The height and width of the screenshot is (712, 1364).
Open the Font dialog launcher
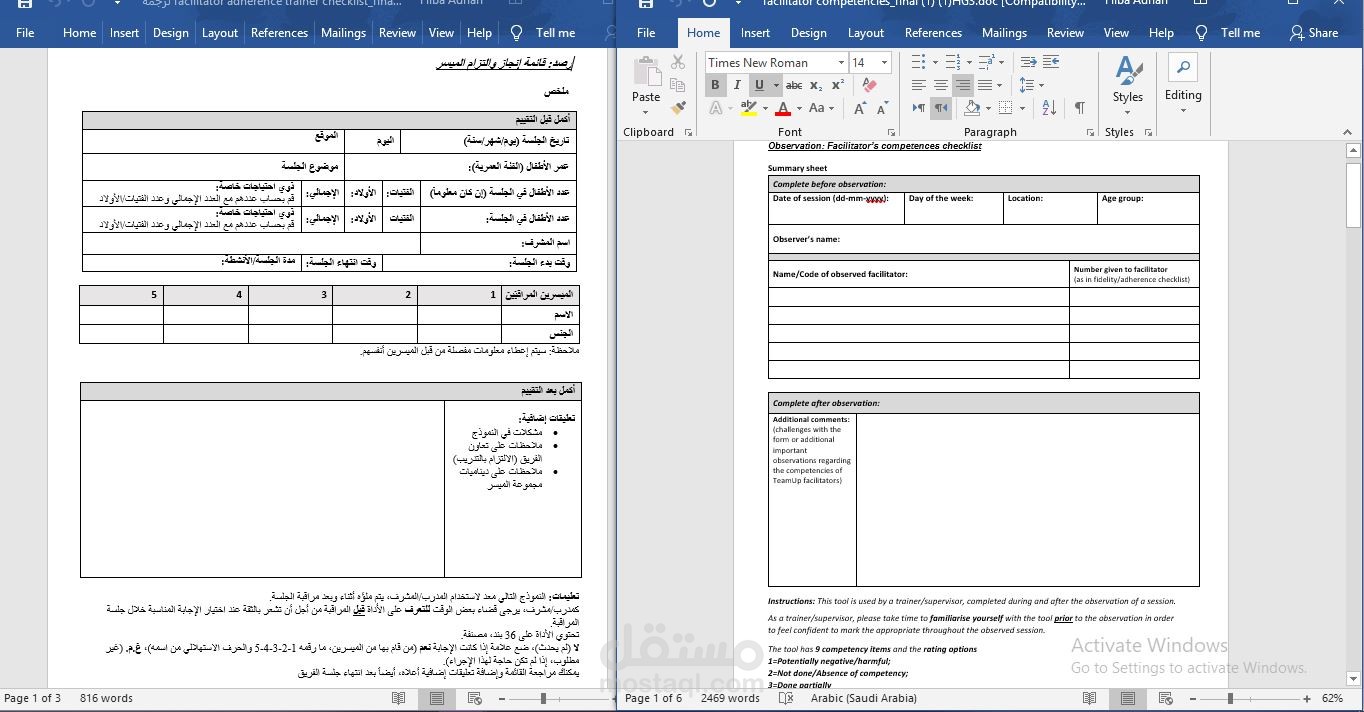tap(891, 132)
